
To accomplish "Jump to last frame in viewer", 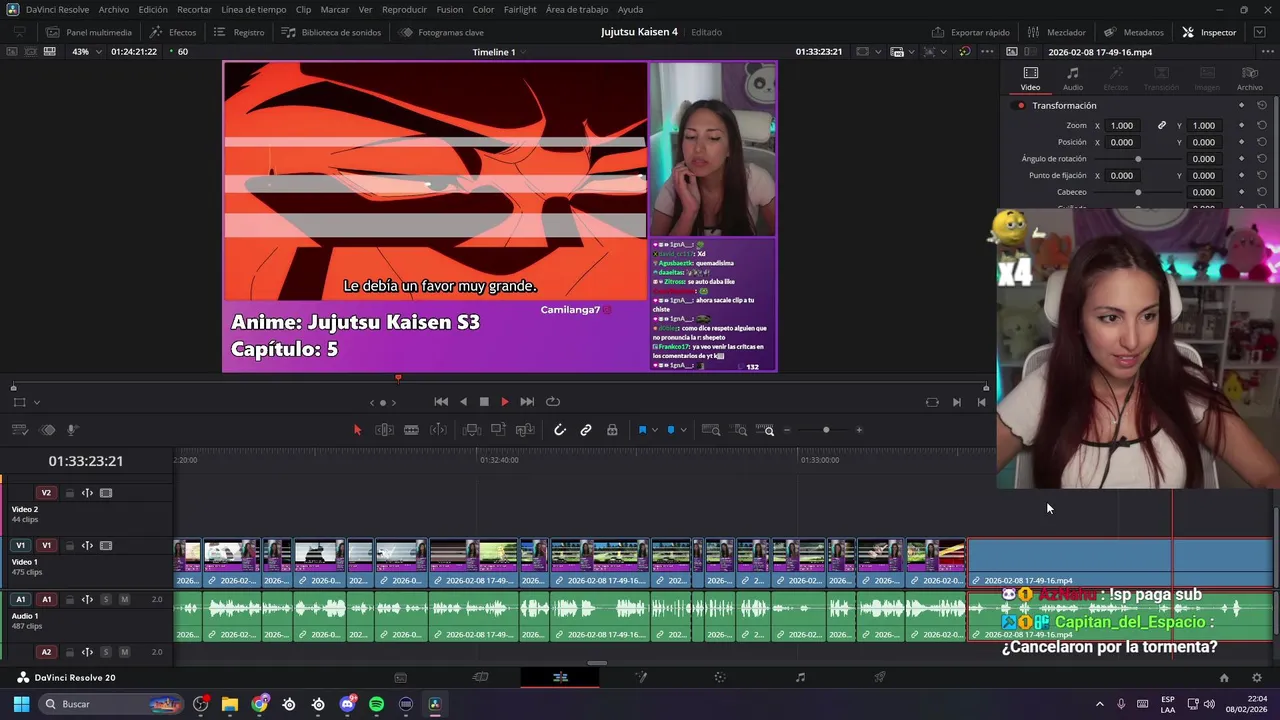I will tap(527, 402).
